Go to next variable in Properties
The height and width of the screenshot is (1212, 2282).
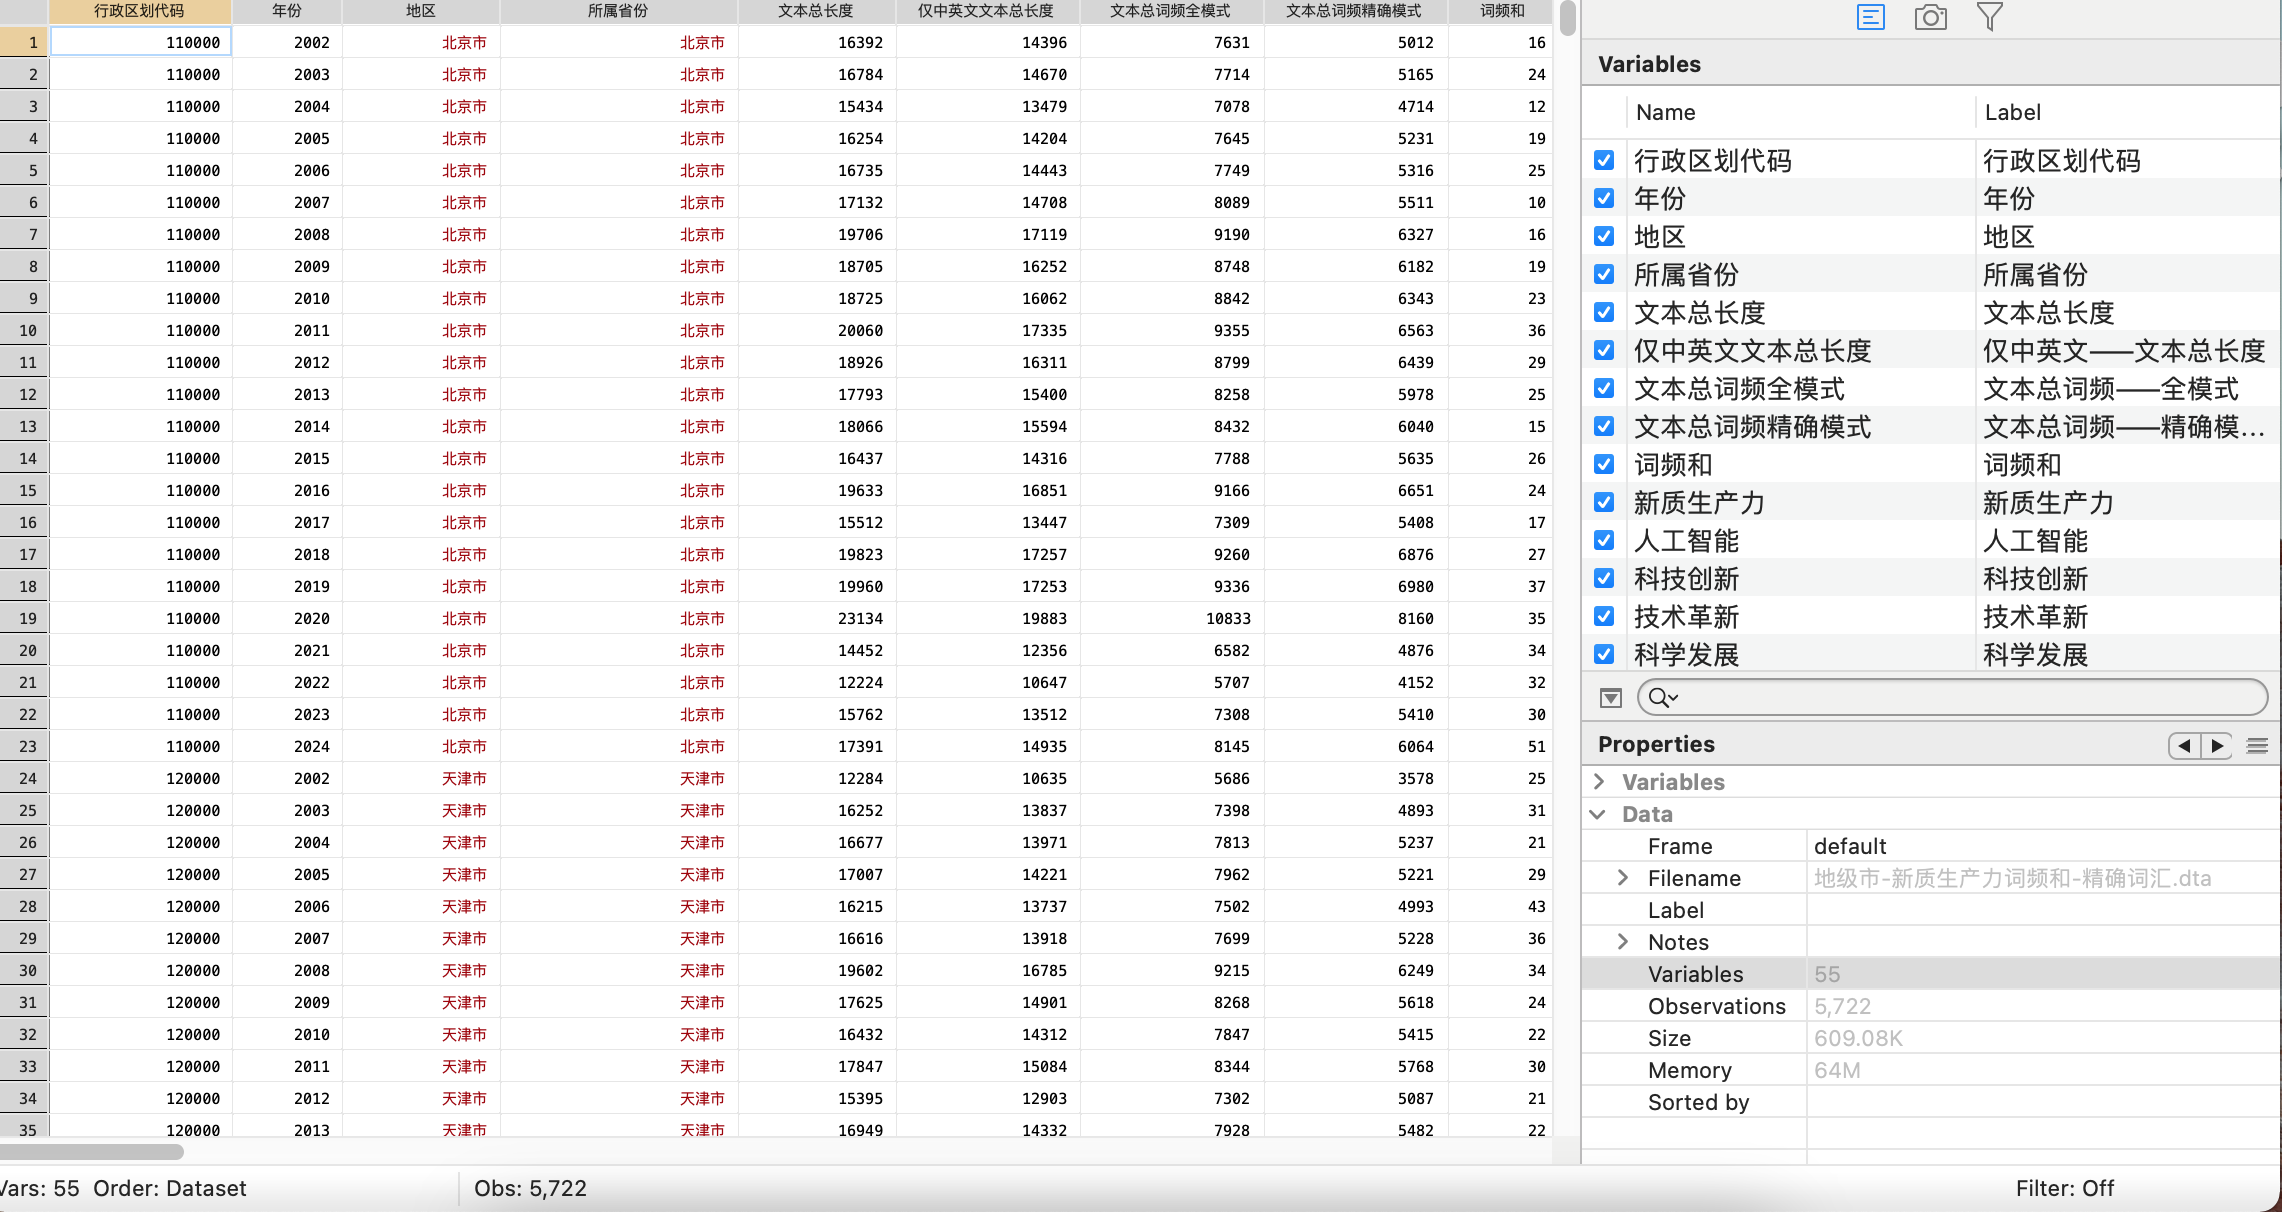[2217, 745]
